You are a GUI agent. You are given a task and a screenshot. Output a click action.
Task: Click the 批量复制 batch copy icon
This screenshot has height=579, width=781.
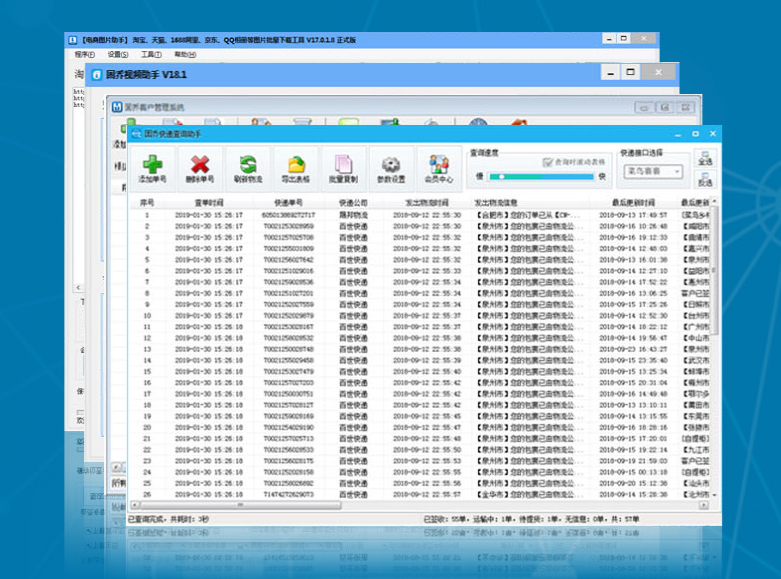pos(343,169)
